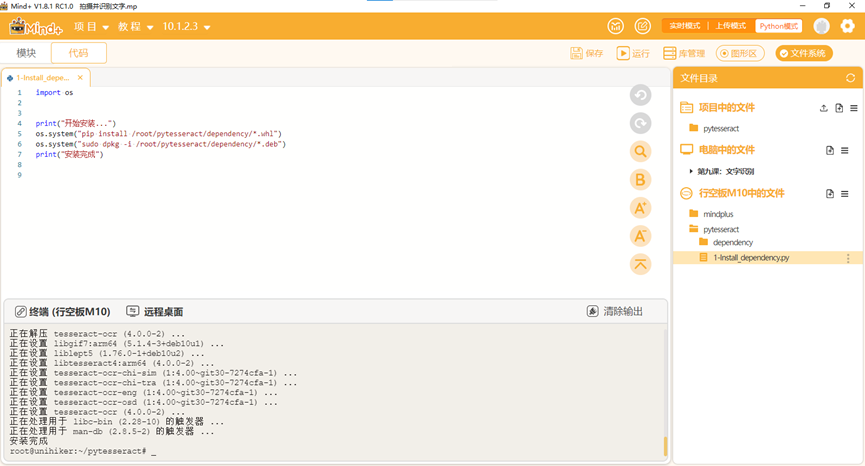865x466 pixels.
Task: Click the 电脑中的文件 monitor icon
Action: (686, 149)
